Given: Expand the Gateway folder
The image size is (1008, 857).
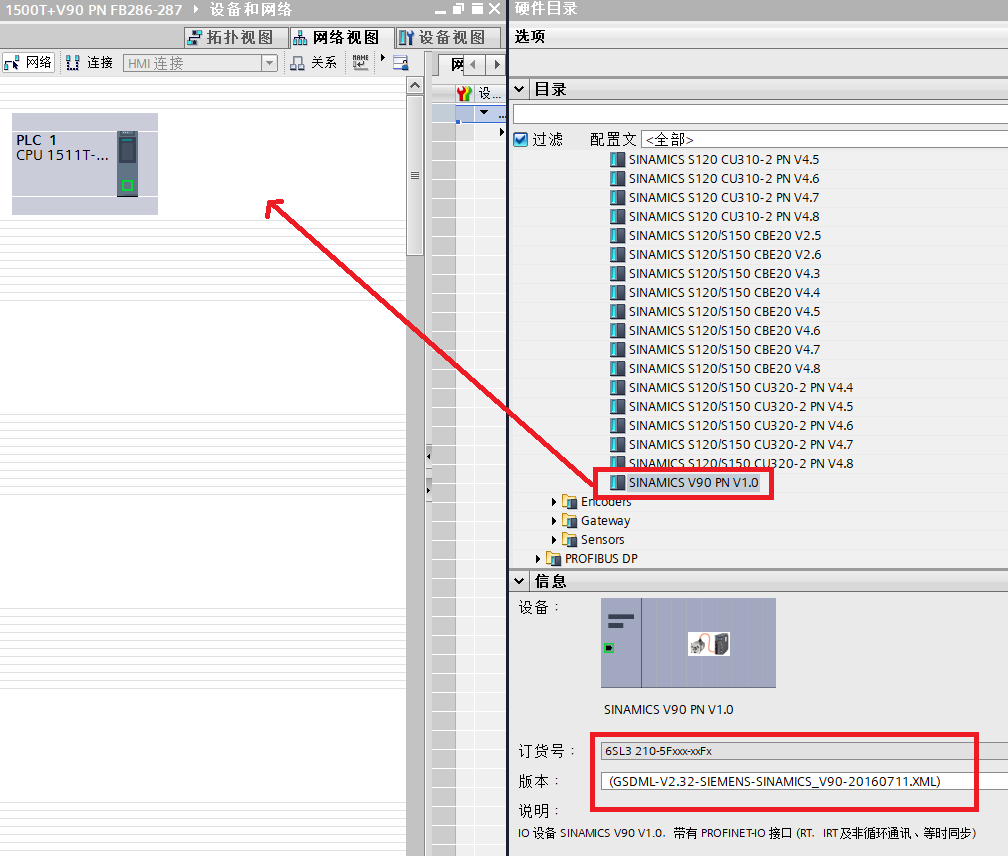Looking at the screenshot, I should coord(554,521).
